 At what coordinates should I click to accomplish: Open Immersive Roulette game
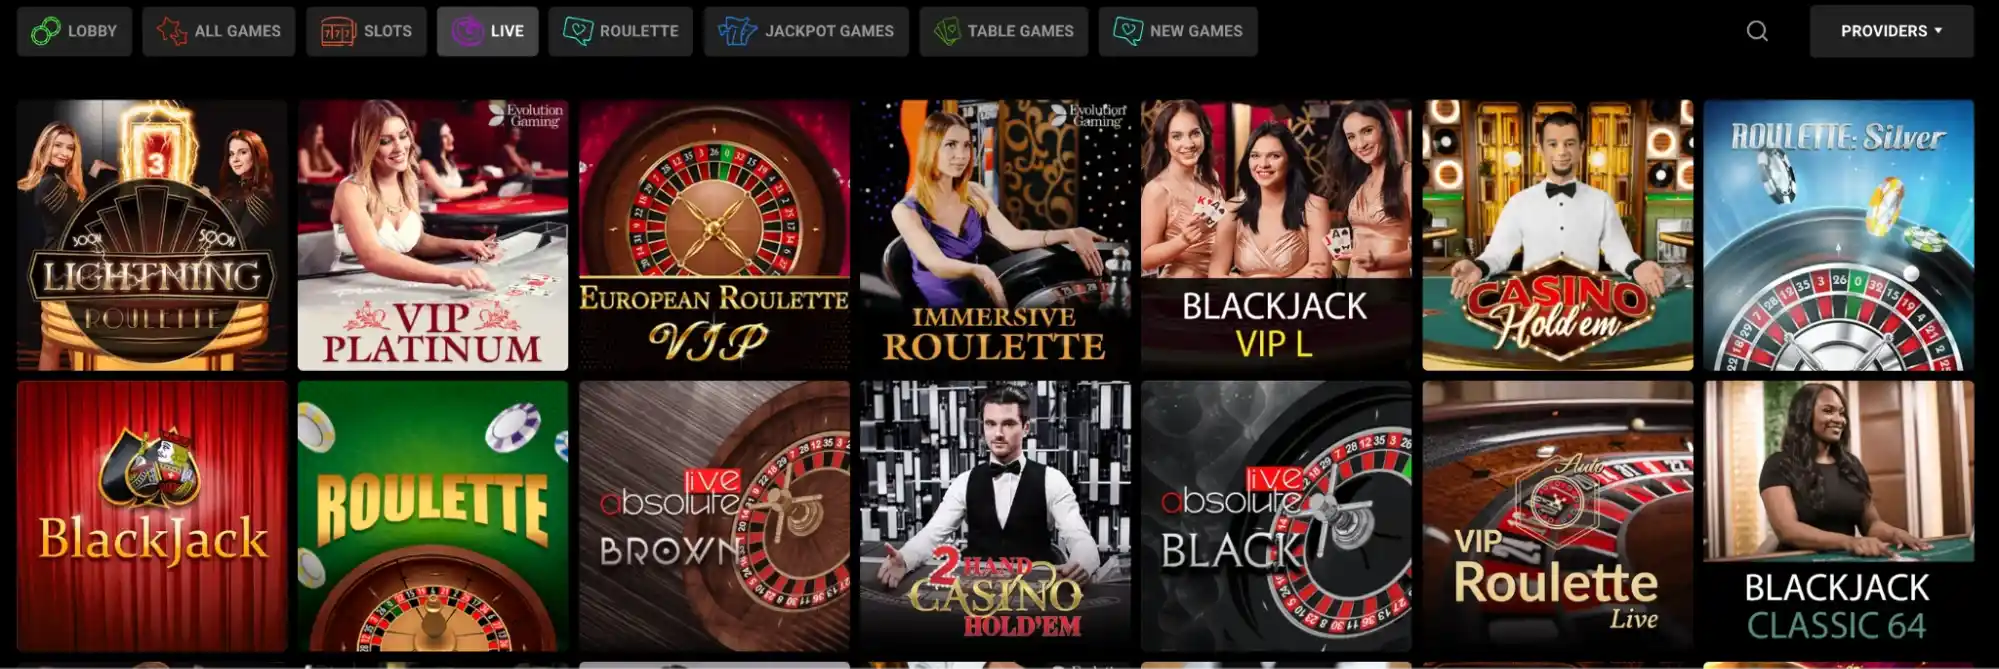point(995,235)
